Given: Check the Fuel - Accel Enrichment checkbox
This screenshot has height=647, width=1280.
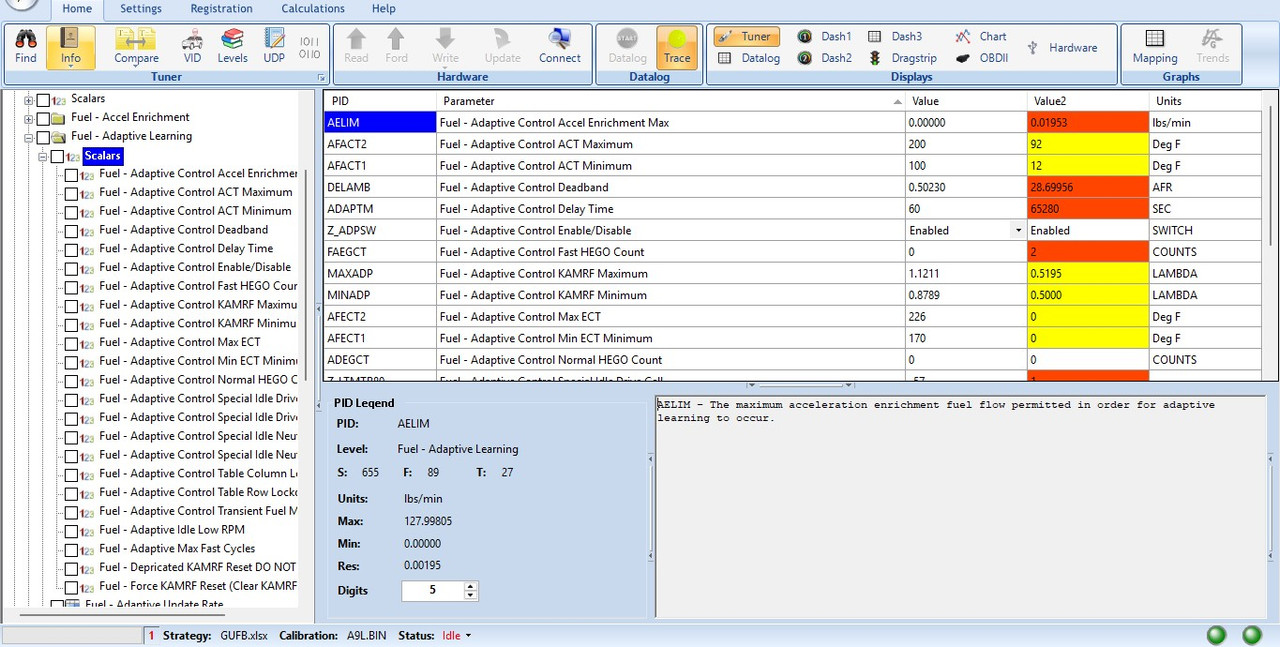Looking at the screenshot, I should [x=43, y=118].
